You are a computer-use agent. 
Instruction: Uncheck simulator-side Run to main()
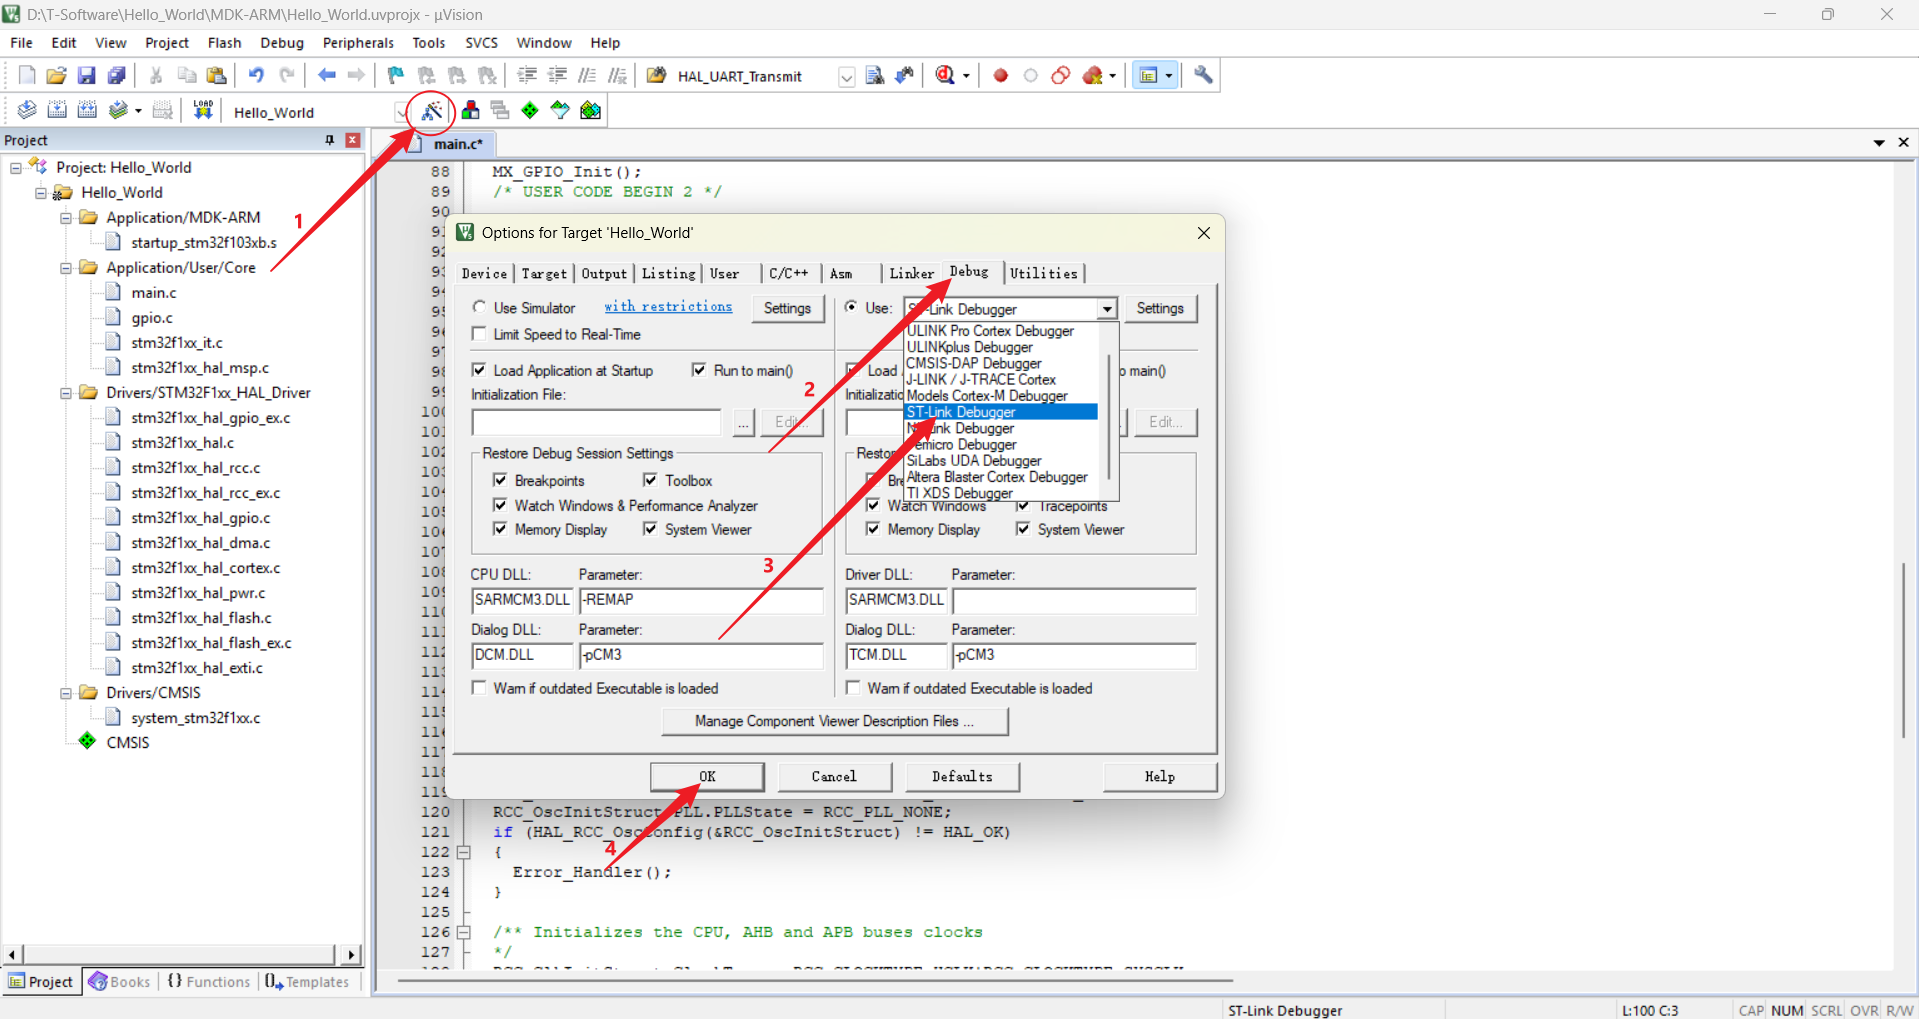click(x=699, y=371)
